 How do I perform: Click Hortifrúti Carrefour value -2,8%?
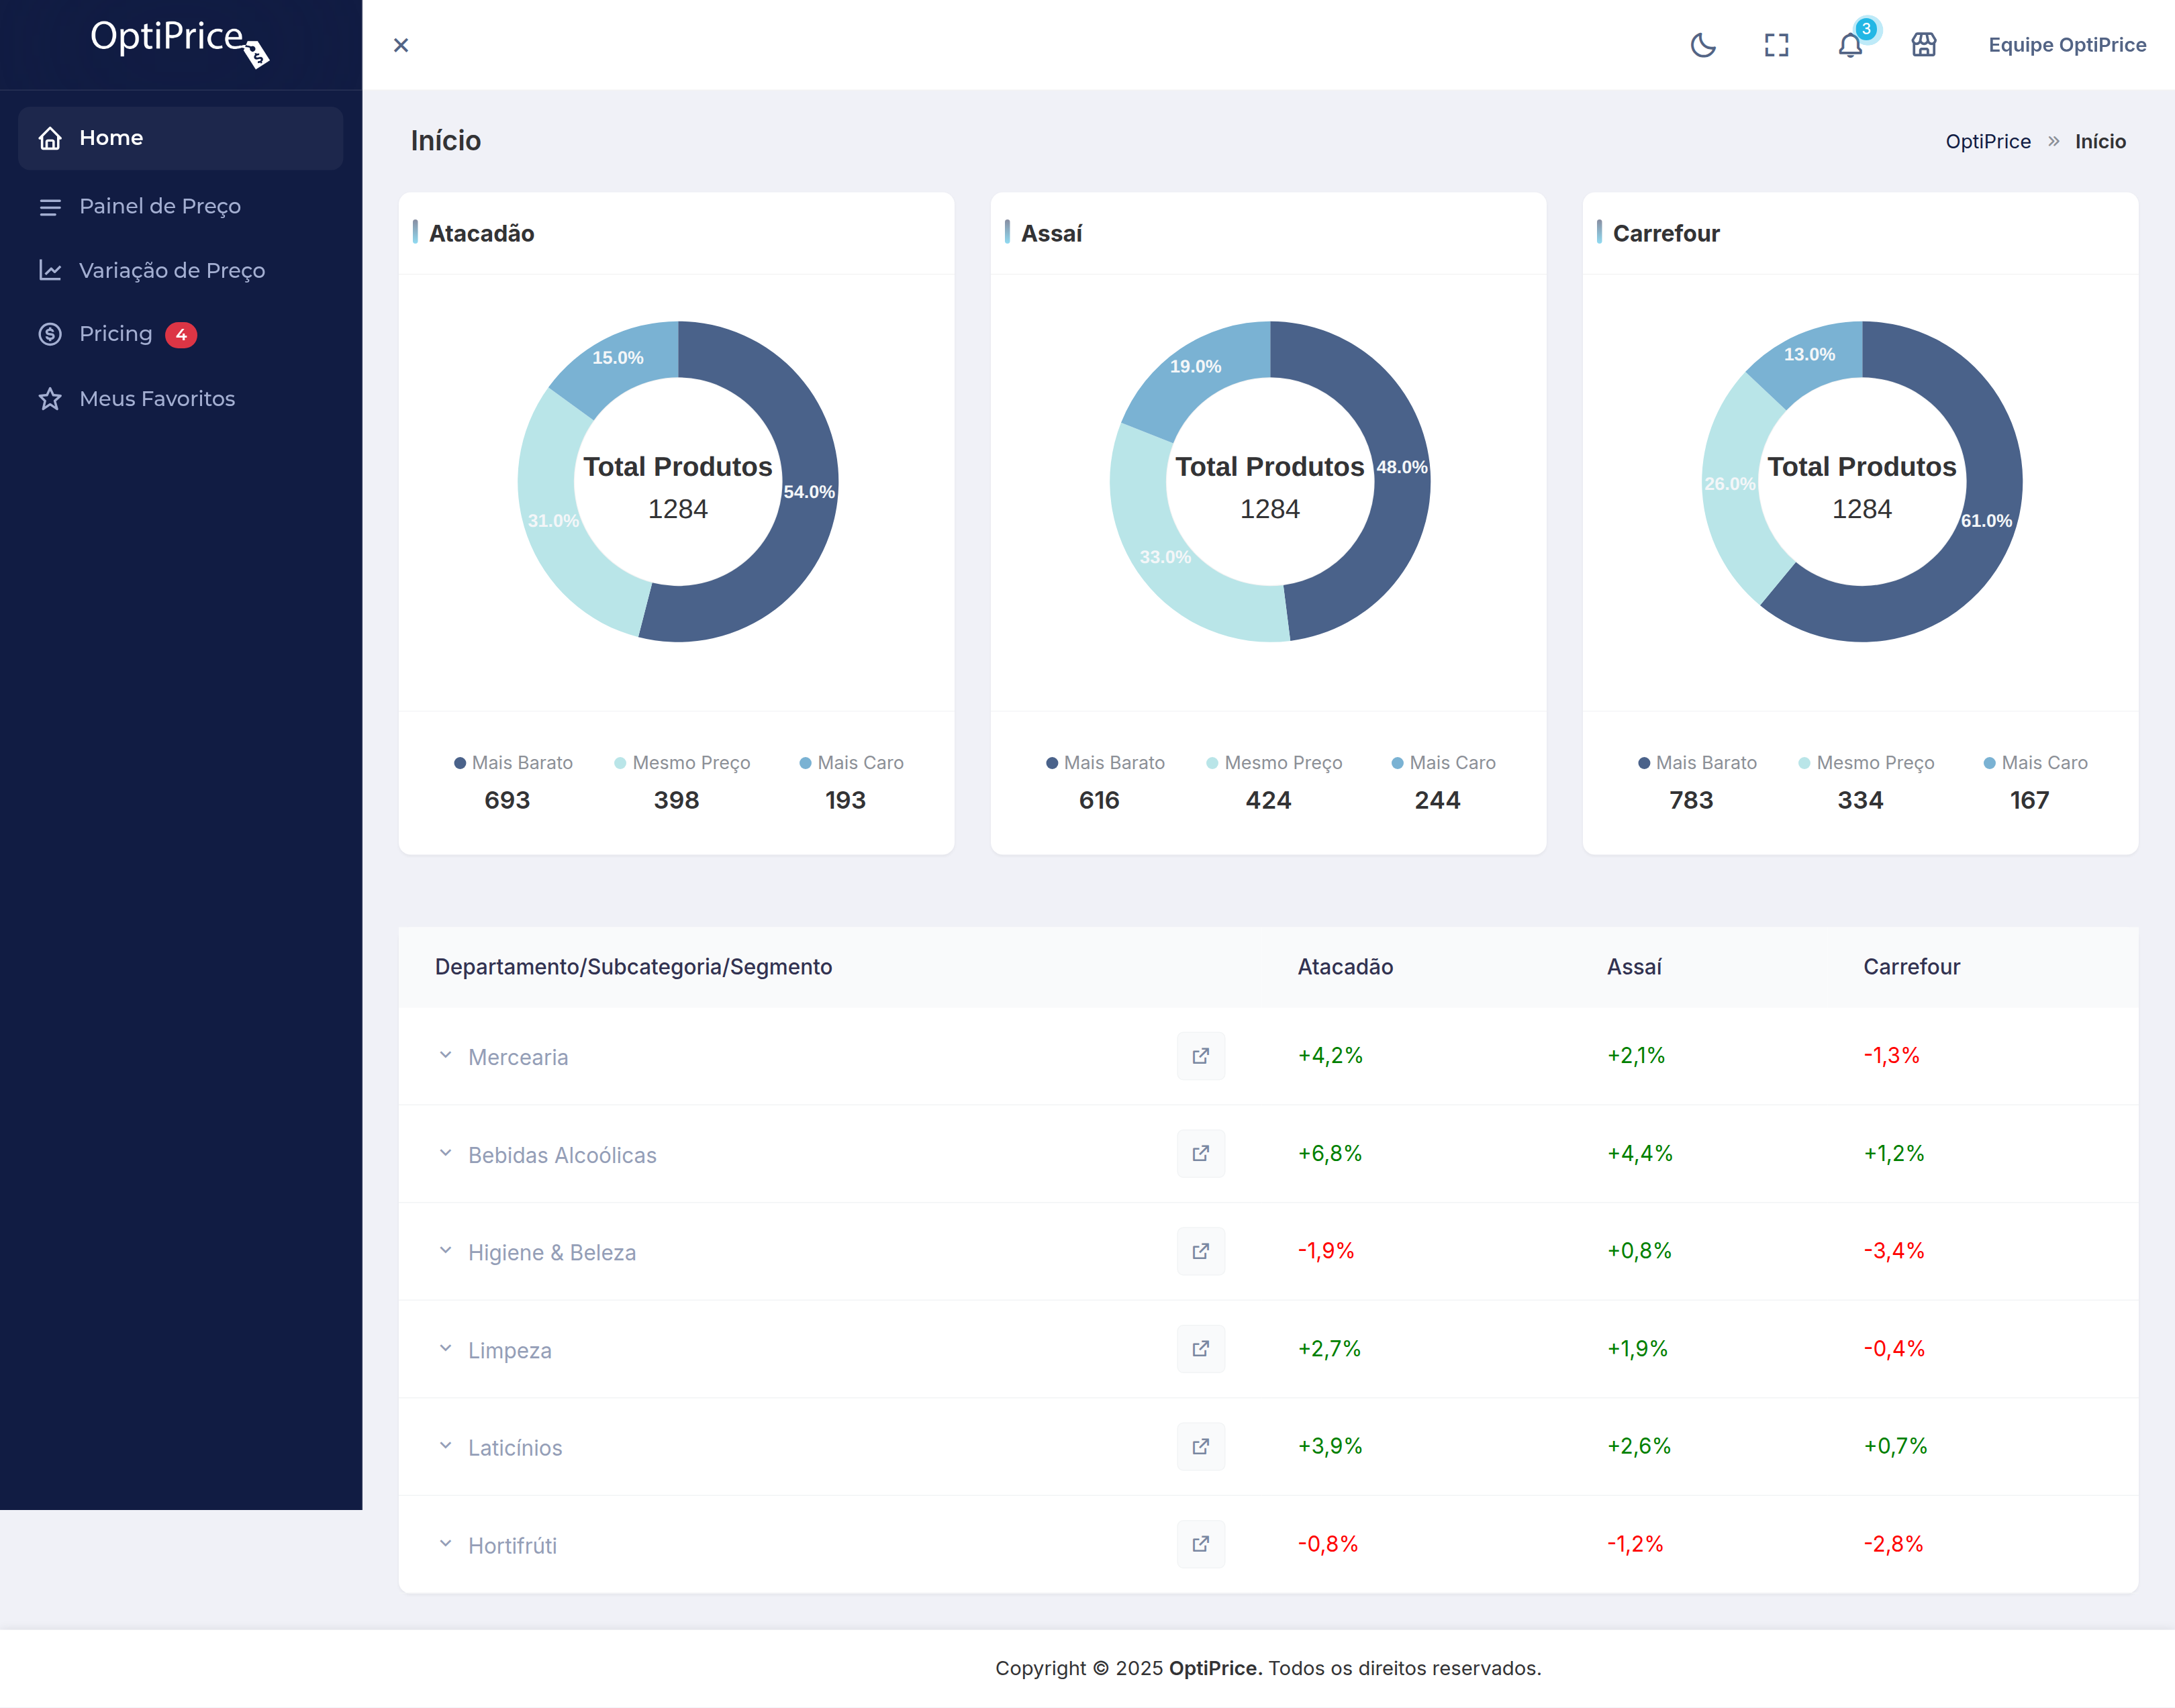(1893, 1543)
